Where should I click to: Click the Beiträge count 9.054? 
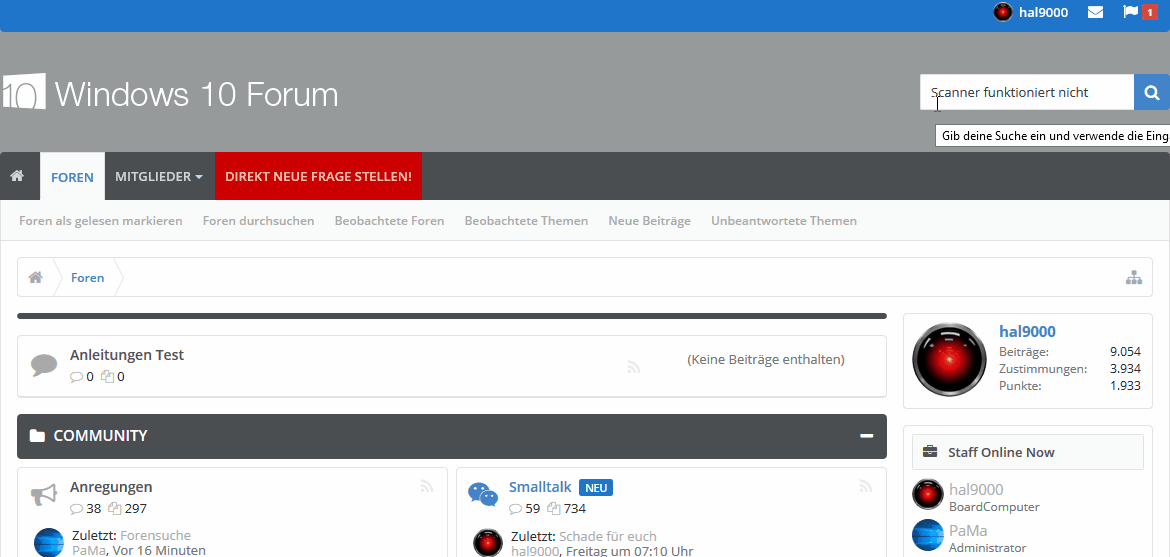pos(1125,352)
